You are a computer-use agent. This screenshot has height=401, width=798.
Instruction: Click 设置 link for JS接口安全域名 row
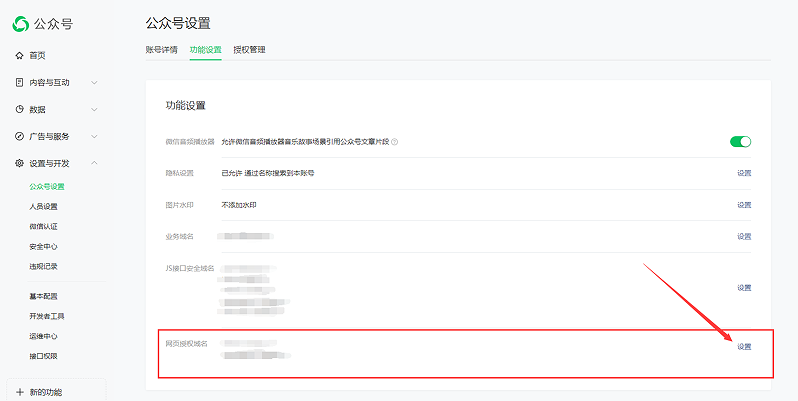coord(744,288)
